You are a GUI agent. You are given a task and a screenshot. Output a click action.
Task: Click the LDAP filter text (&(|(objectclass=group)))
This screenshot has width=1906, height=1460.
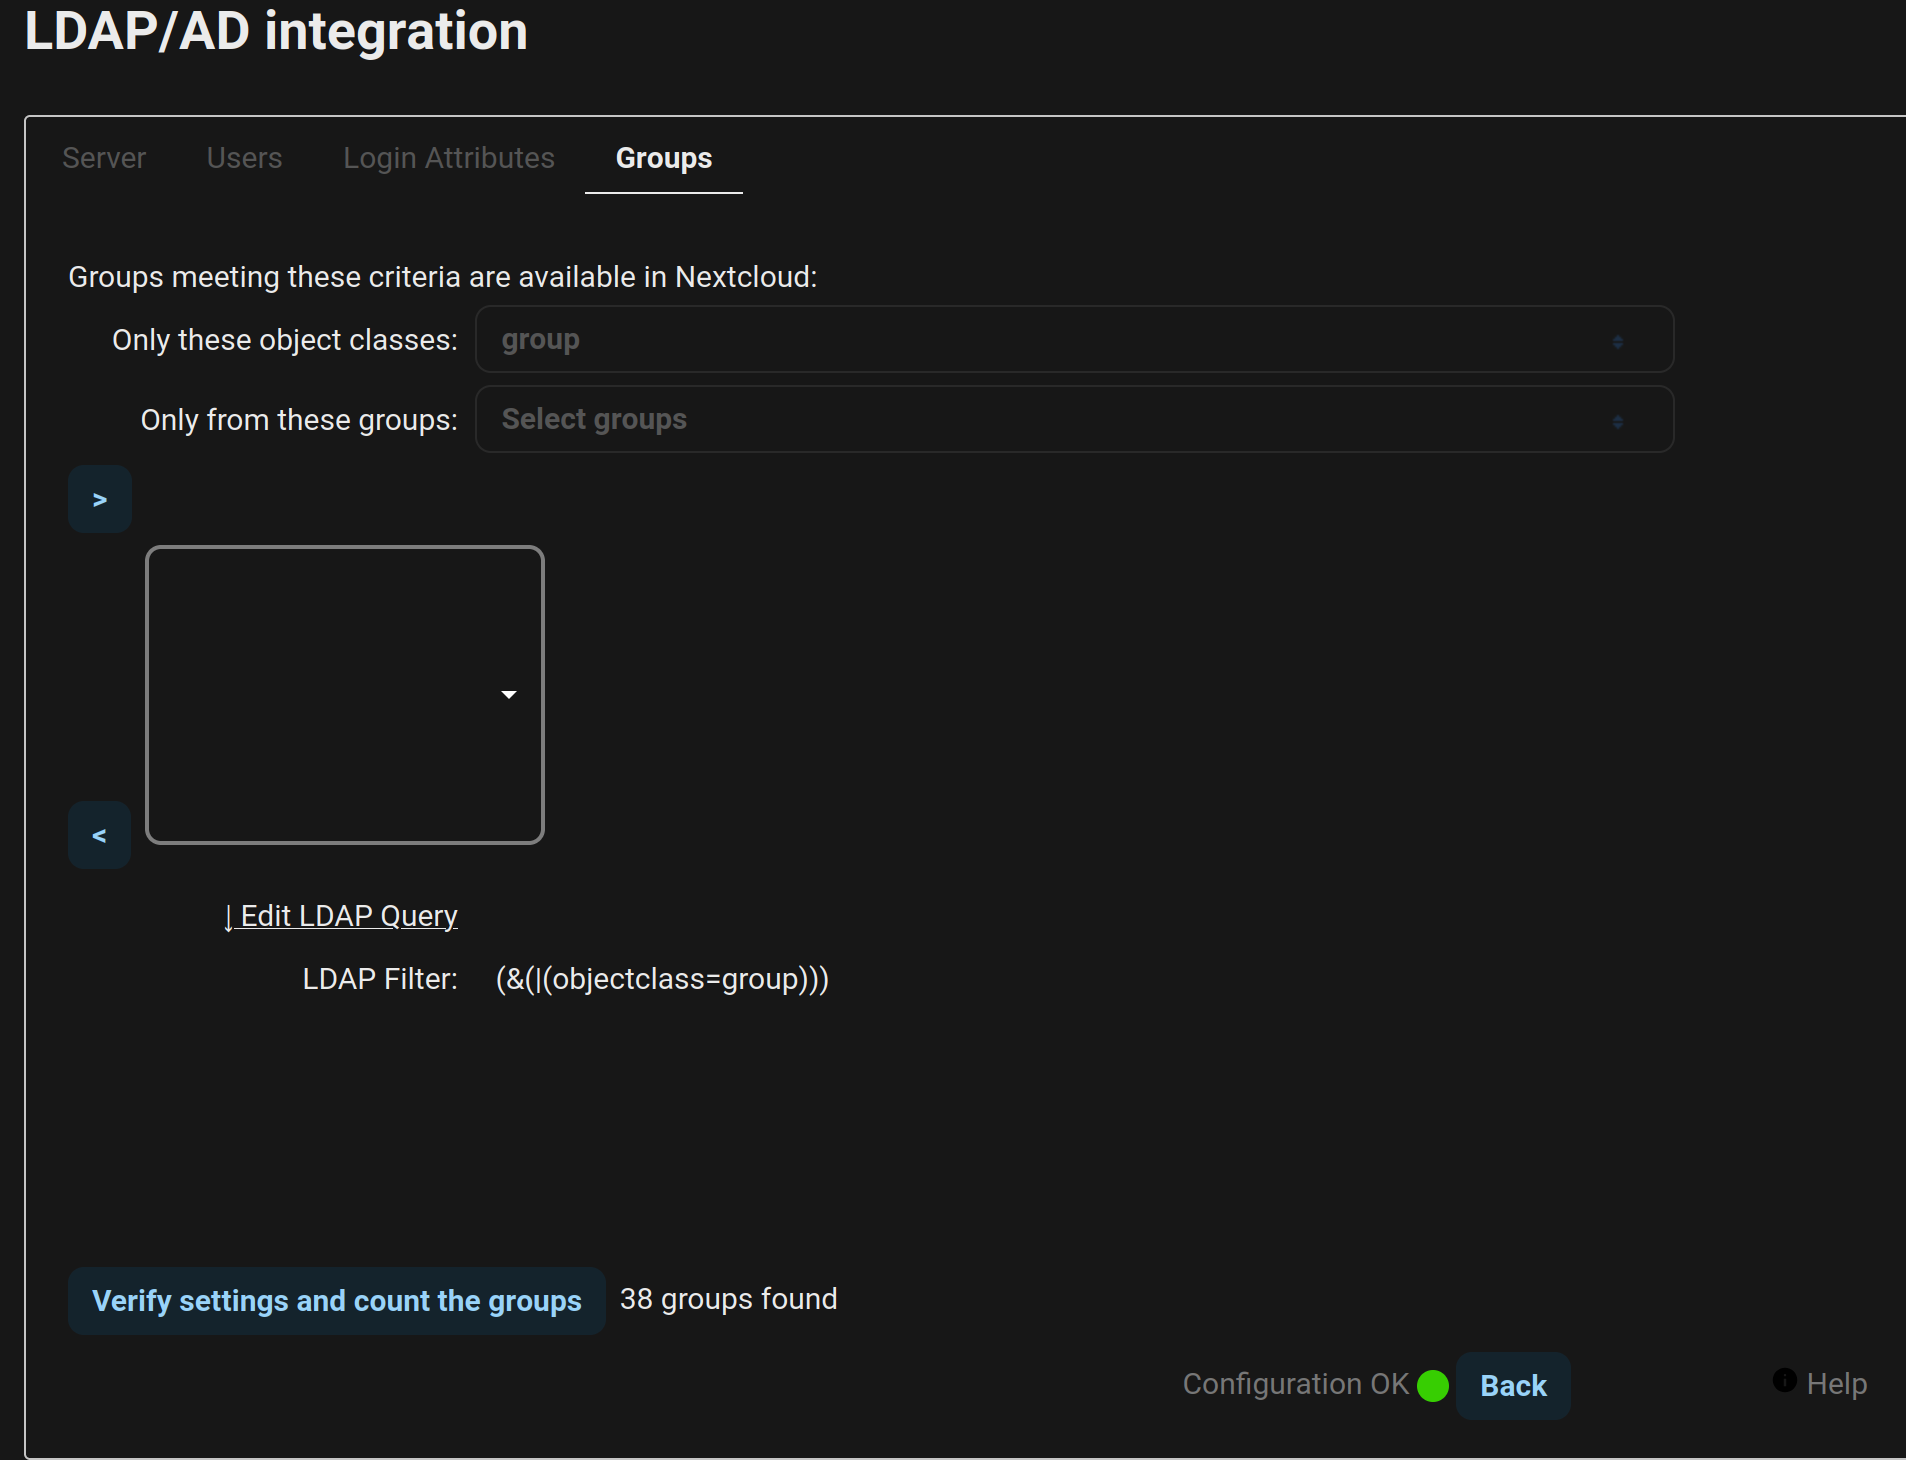662,978
